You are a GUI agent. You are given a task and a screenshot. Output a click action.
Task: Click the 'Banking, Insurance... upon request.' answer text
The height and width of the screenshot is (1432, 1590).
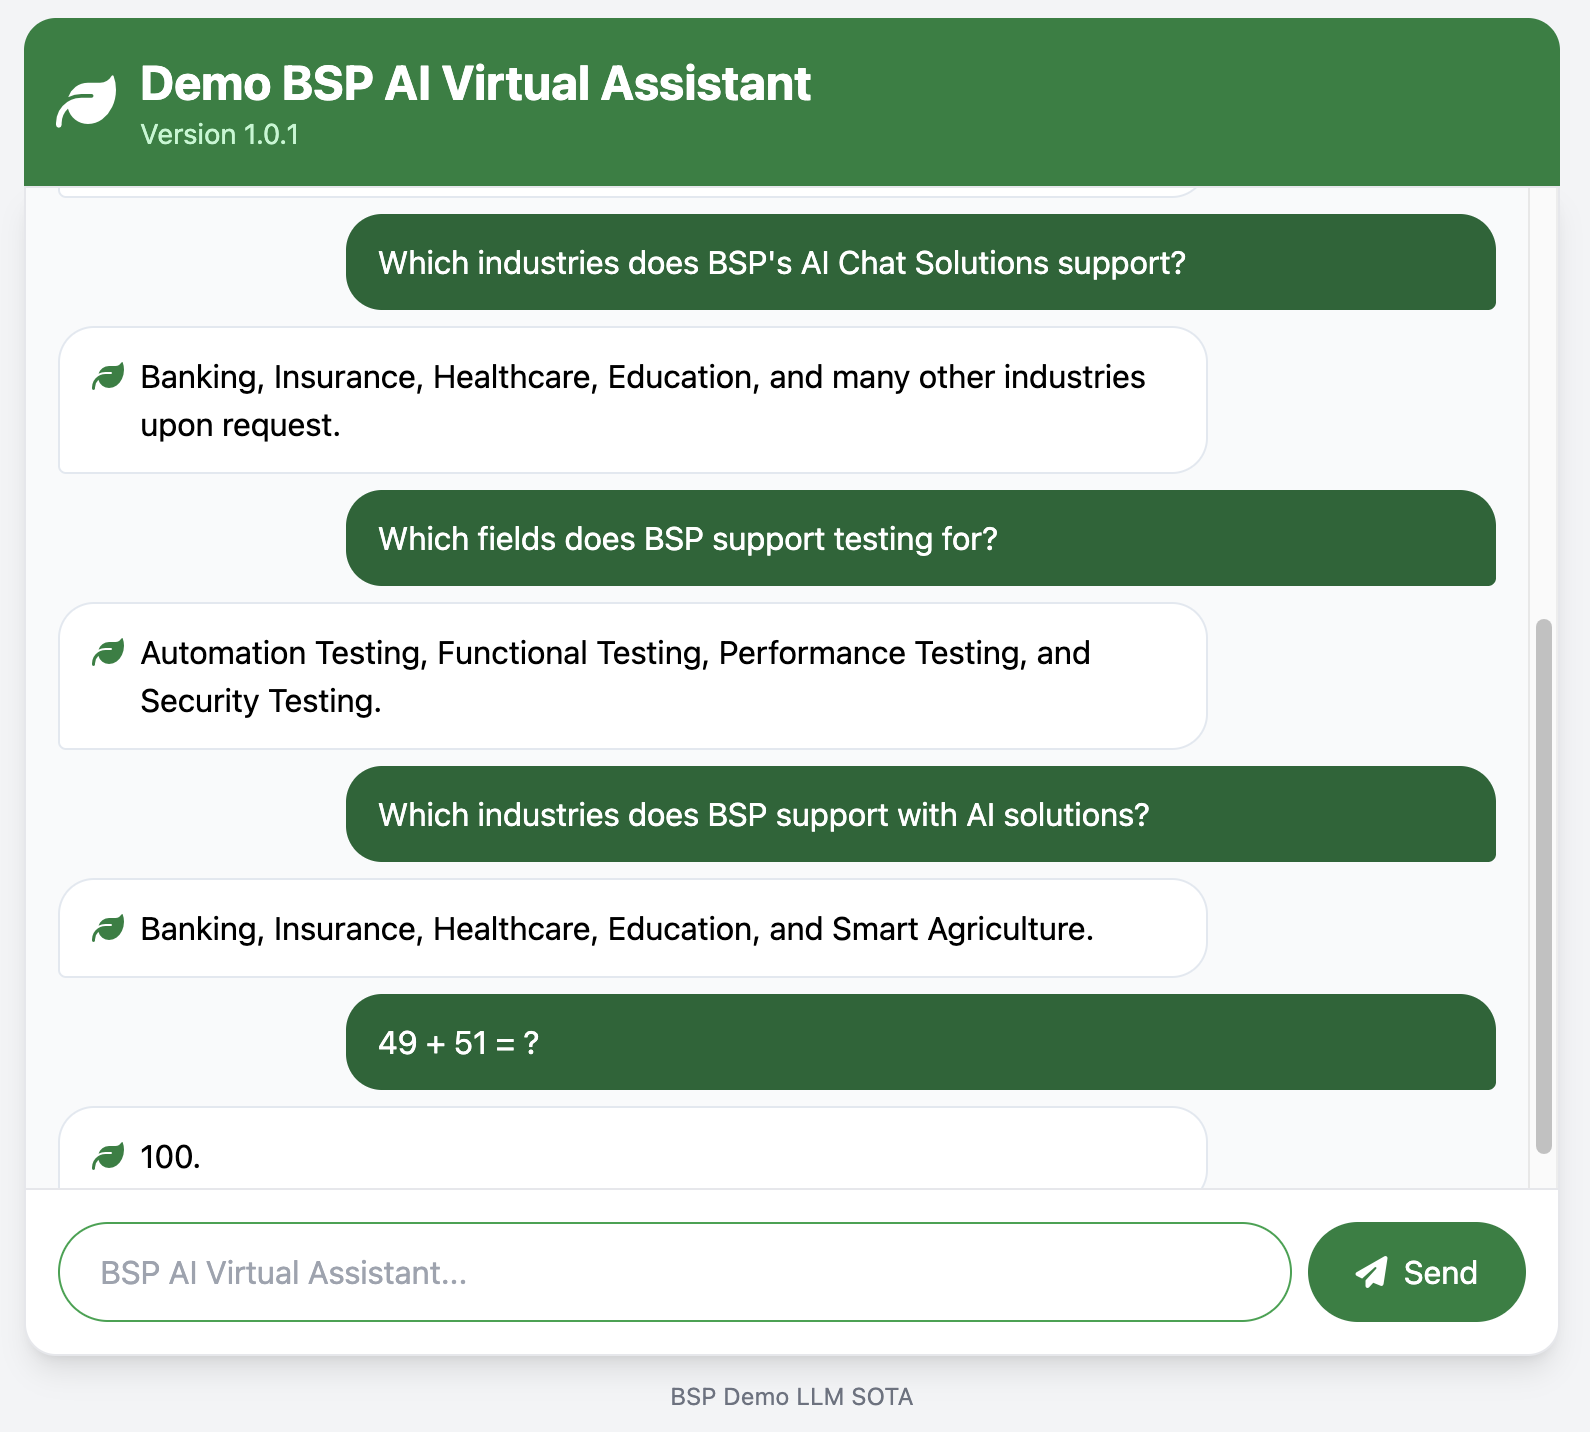coord(643,401)
